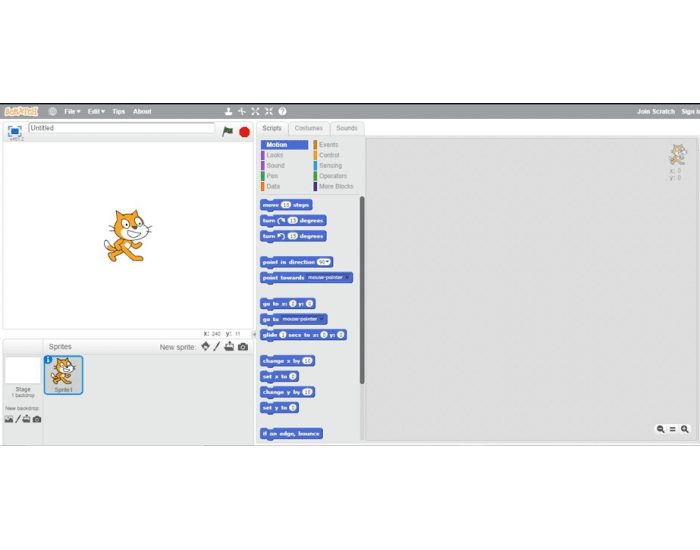Select the Shrink sprite tool
The height and width of the screenshot is (550, 700).
(x=268, y=111)
